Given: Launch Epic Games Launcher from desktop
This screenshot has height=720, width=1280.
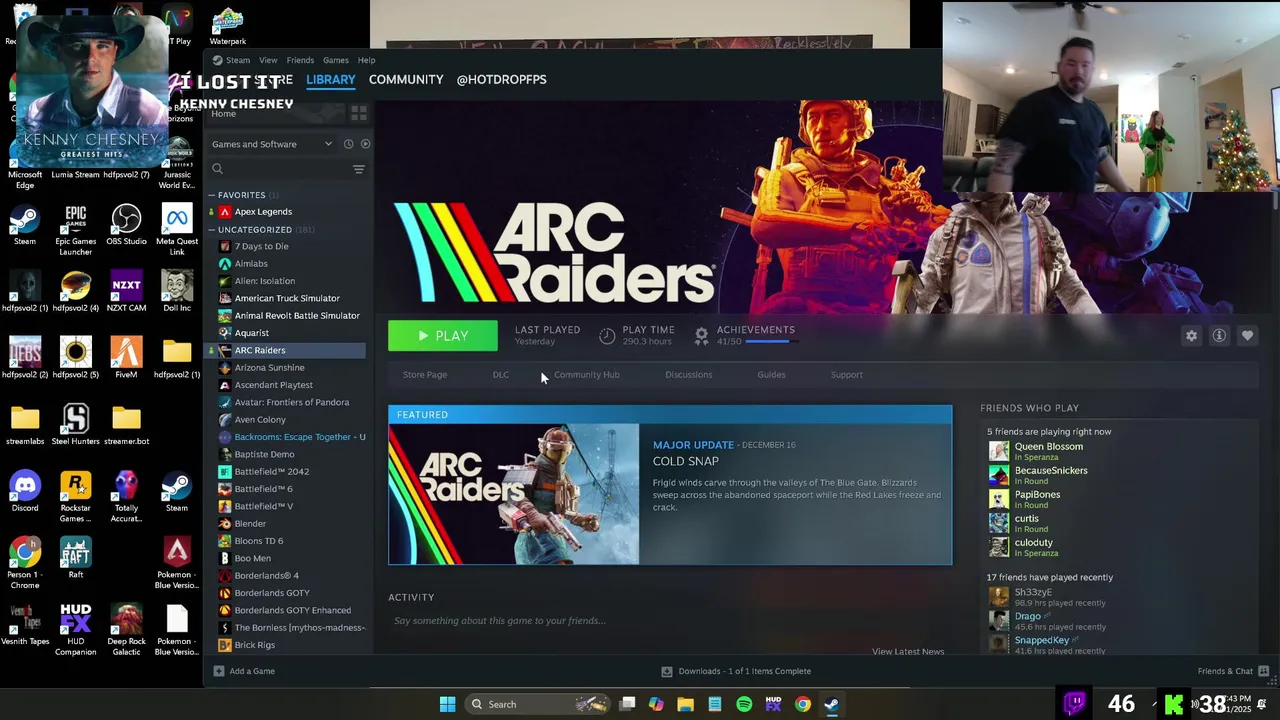Looking at the screenshot, I should [75, 229].
